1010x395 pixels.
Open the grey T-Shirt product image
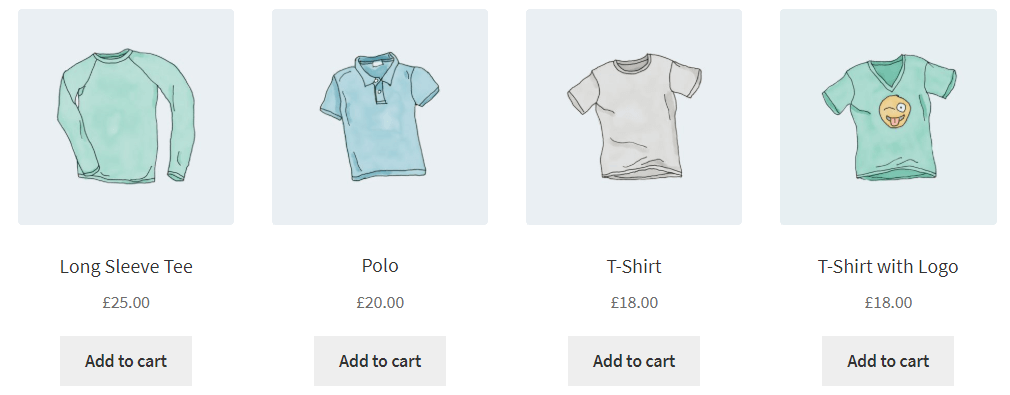click(634, 117)
